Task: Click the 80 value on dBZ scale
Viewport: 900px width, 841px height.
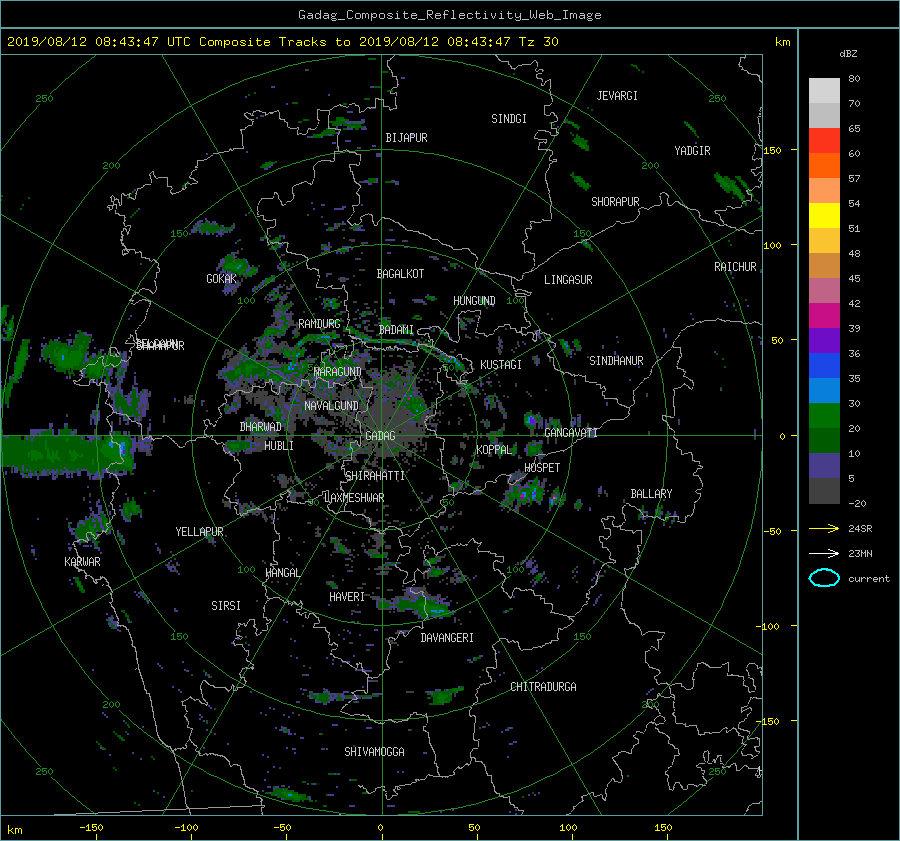Action: [x=854, y=79]
